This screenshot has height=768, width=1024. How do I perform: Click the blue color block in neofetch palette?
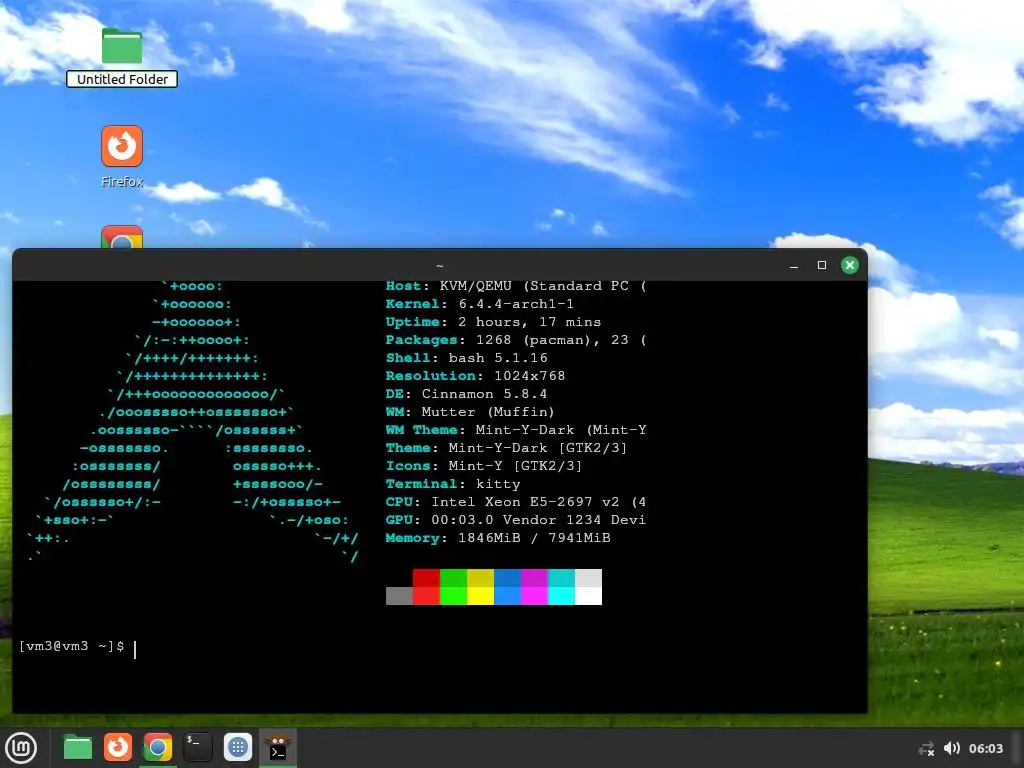pos(507,586)
